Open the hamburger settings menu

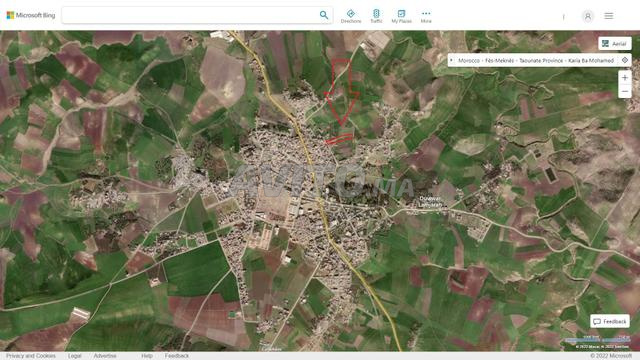coord(609,16)
